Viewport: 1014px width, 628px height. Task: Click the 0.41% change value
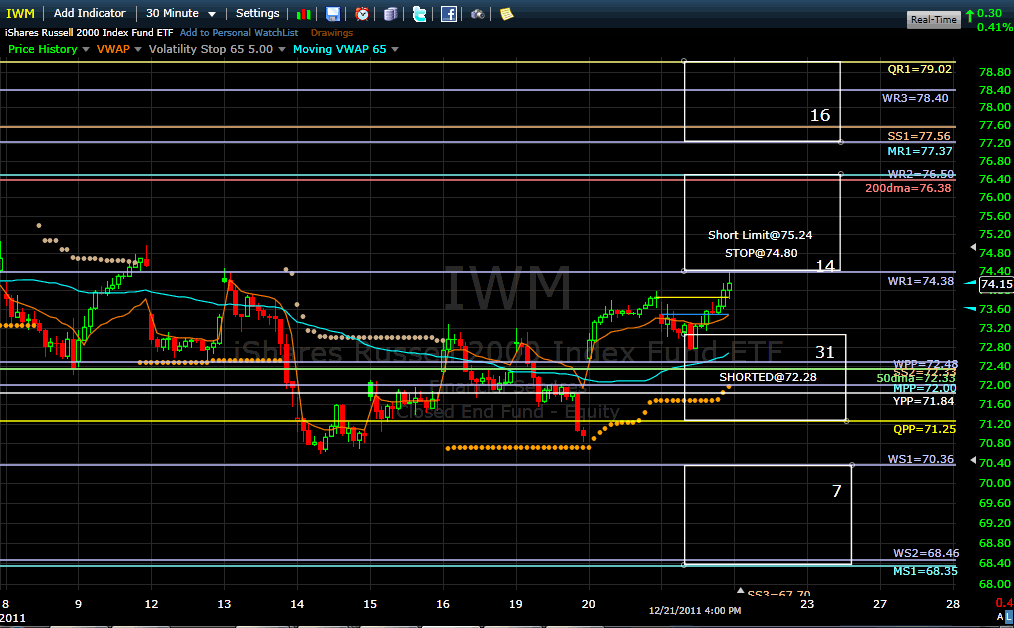coord(995,27)
